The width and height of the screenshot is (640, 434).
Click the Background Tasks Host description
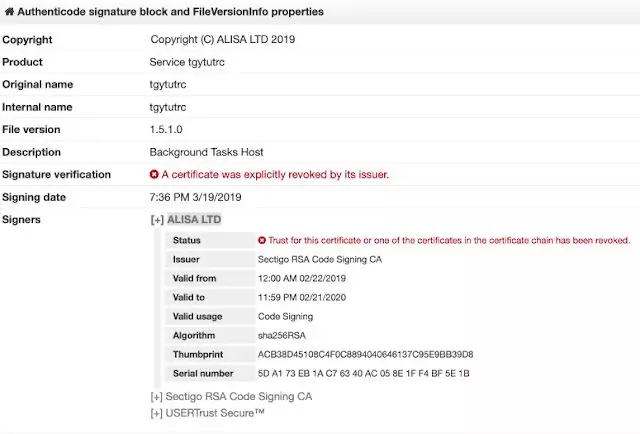click(206, 152)
